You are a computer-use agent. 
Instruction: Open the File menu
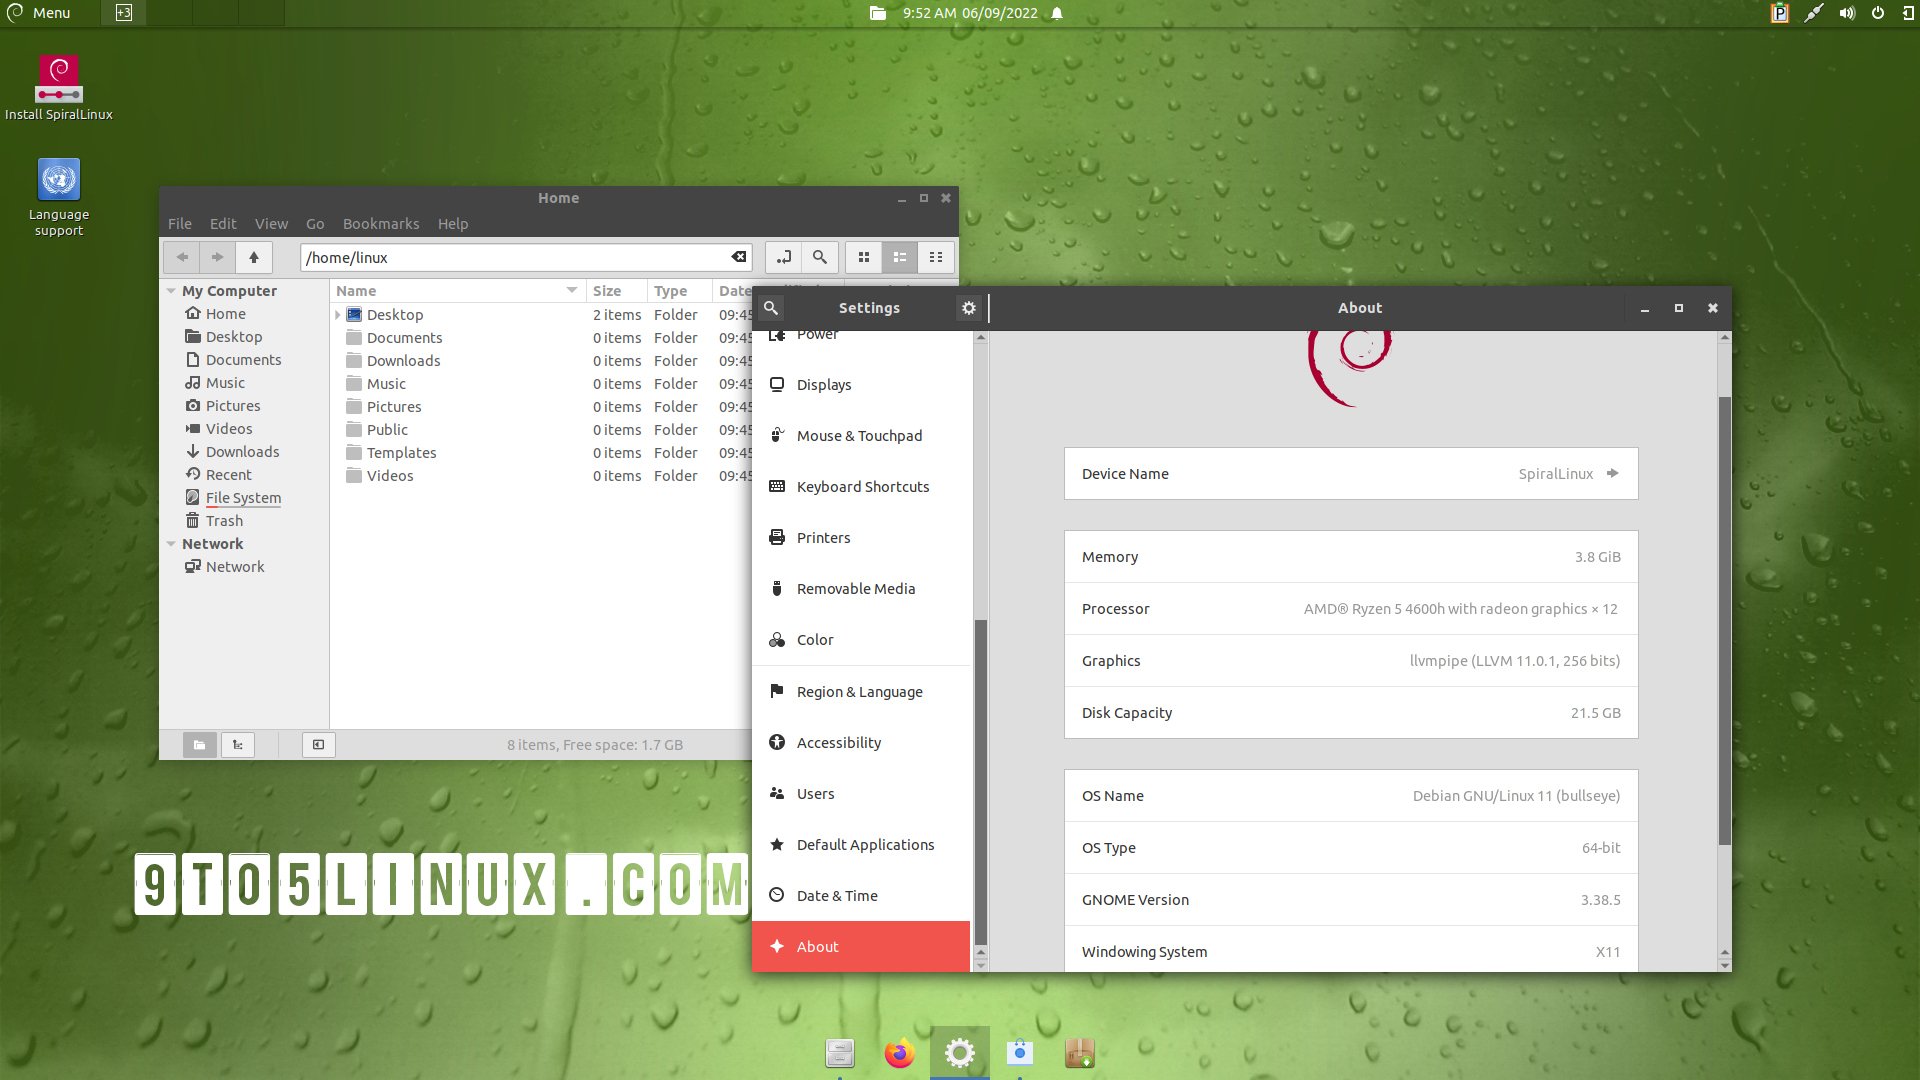180,224
